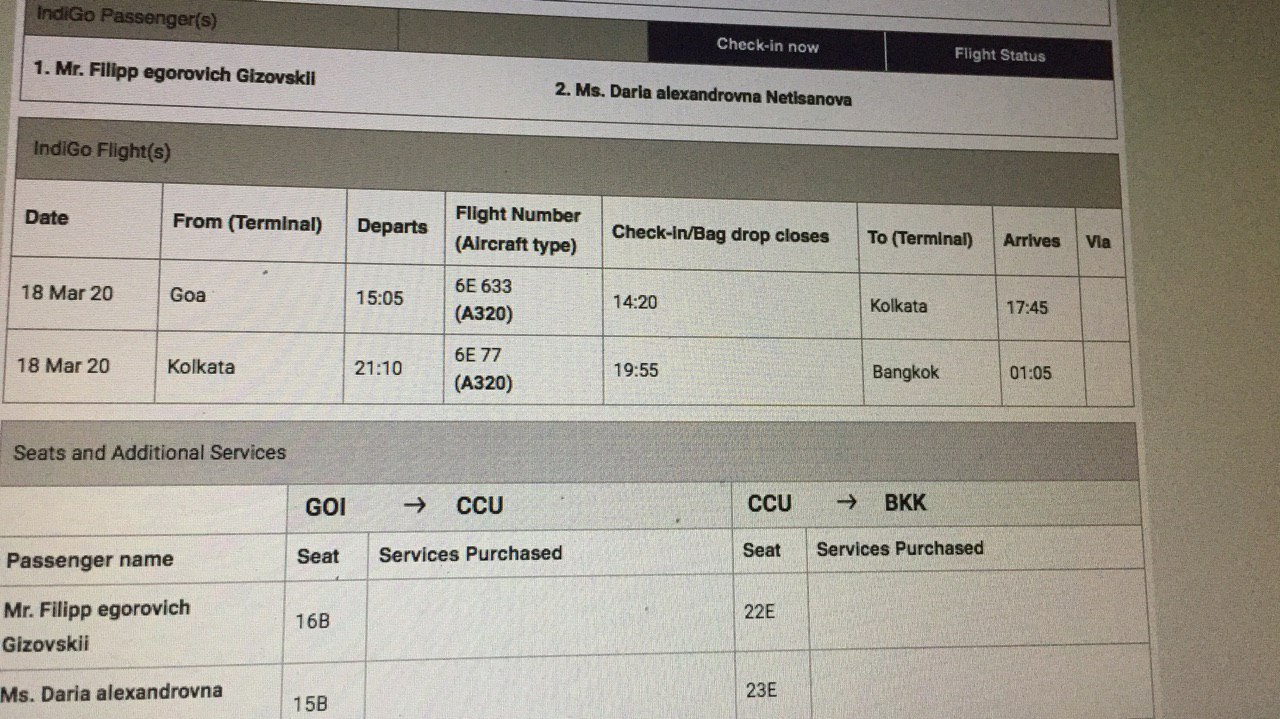Click the IndiGo Flight(s) section header

tap(102, 150)
